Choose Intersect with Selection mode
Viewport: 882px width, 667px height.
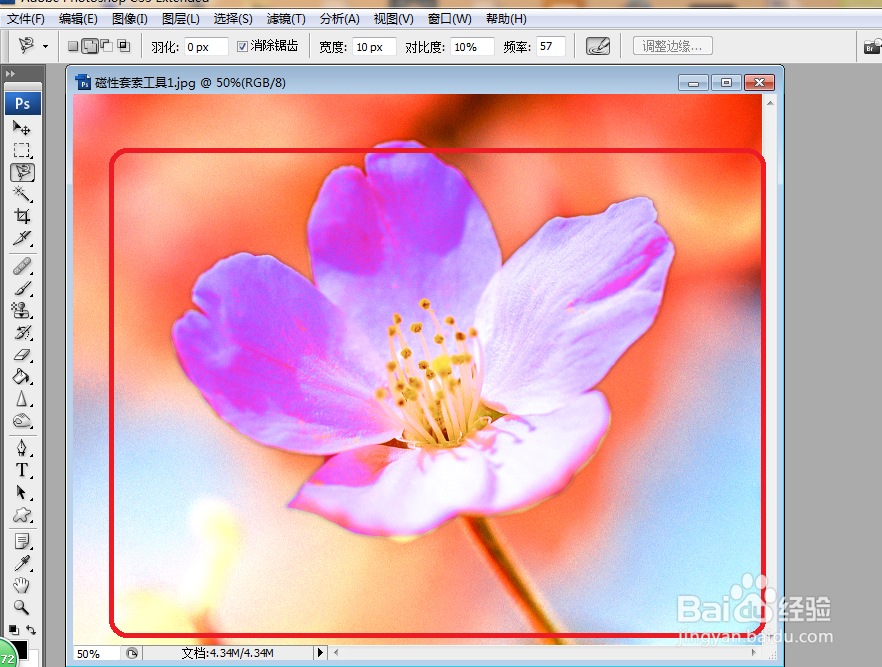click(124, 46)
